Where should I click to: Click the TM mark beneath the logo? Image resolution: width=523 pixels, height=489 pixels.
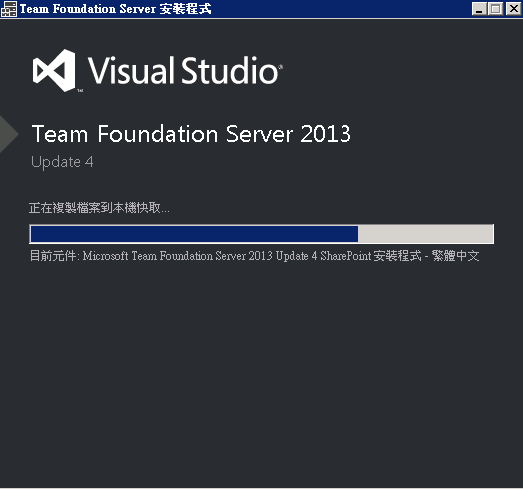click(80, 90)
